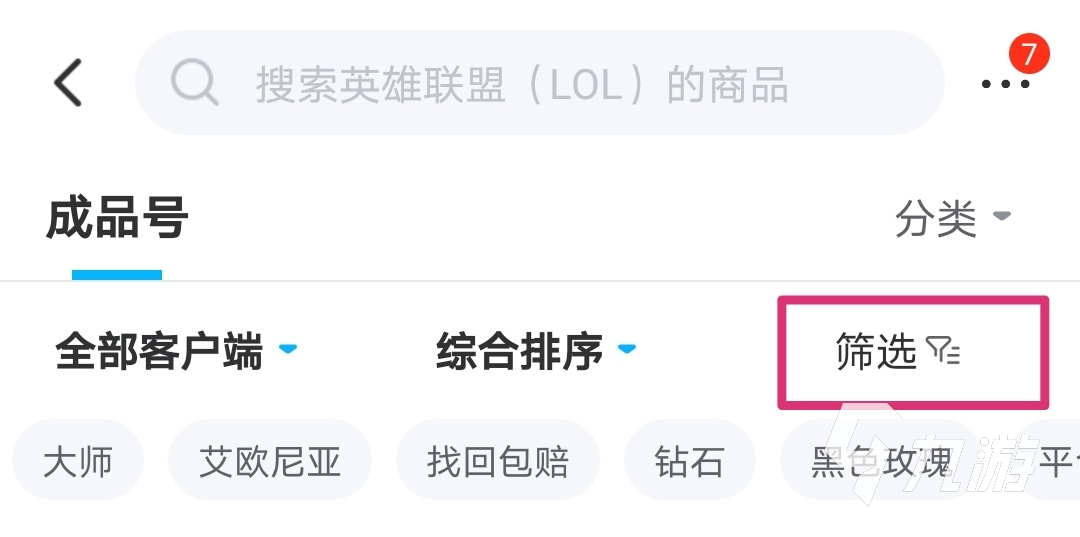Tap the back arrow

click(x=68, y=82)
